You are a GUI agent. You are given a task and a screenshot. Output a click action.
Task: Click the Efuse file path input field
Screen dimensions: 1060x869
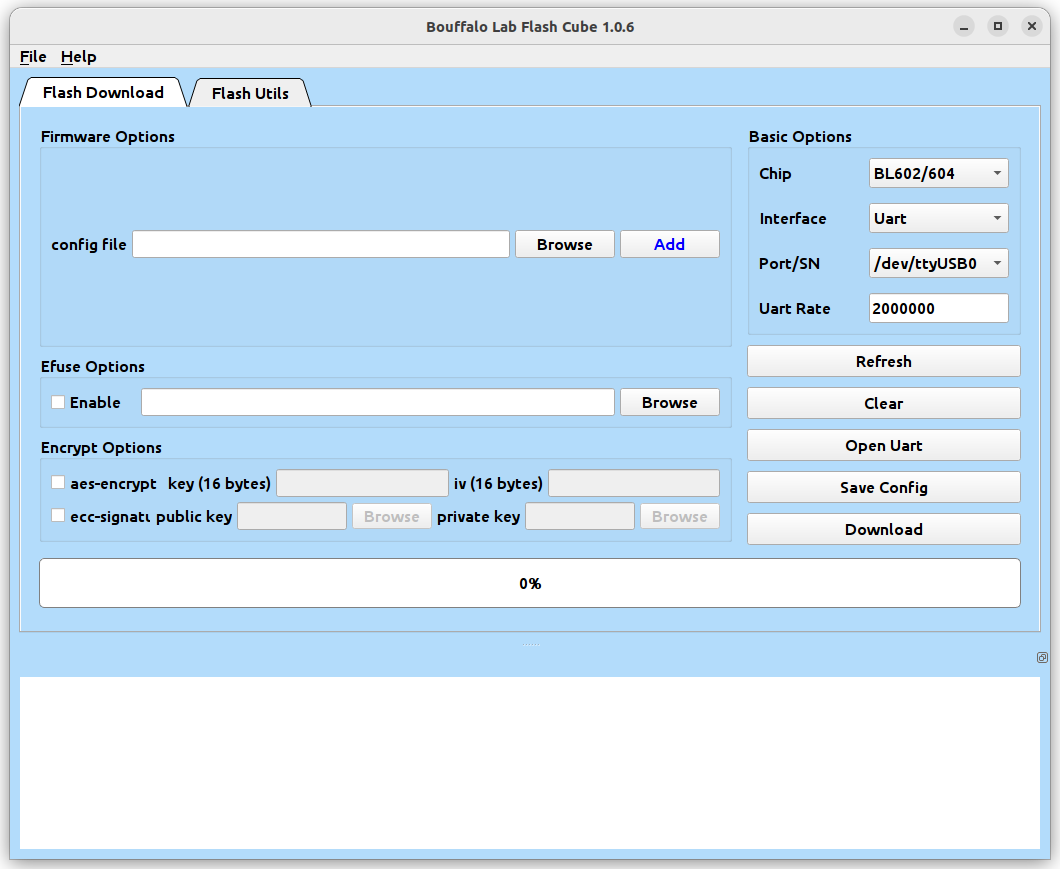[377, 402]
